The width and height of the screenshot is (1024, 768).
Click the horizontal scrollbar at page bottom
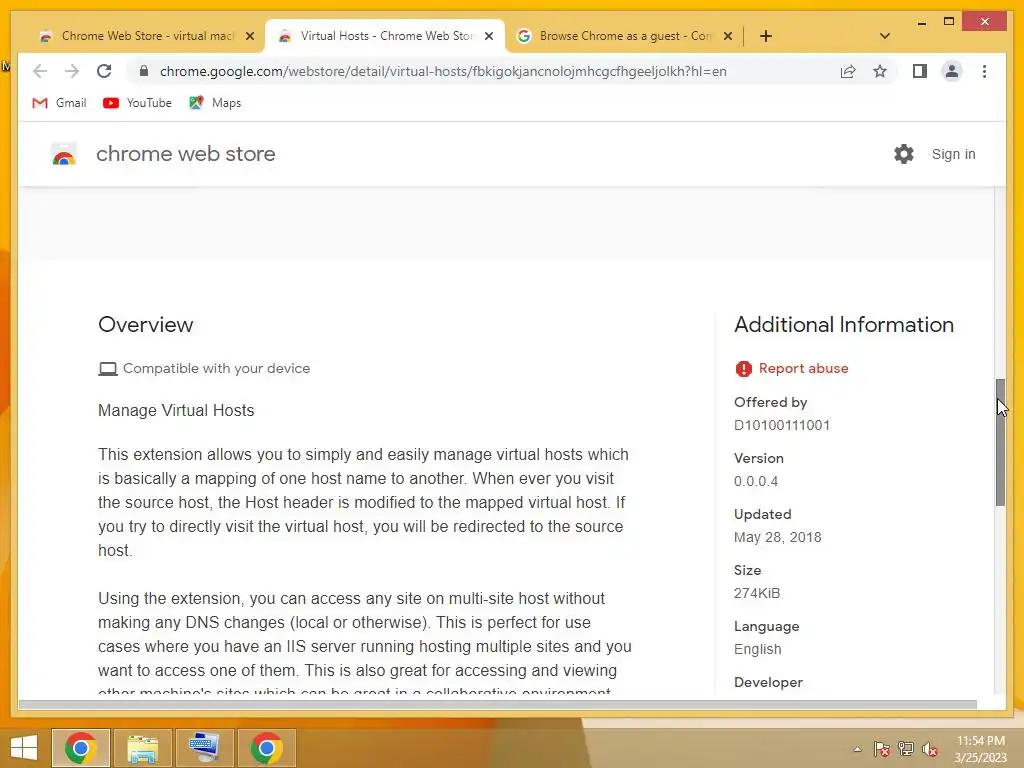498,705
